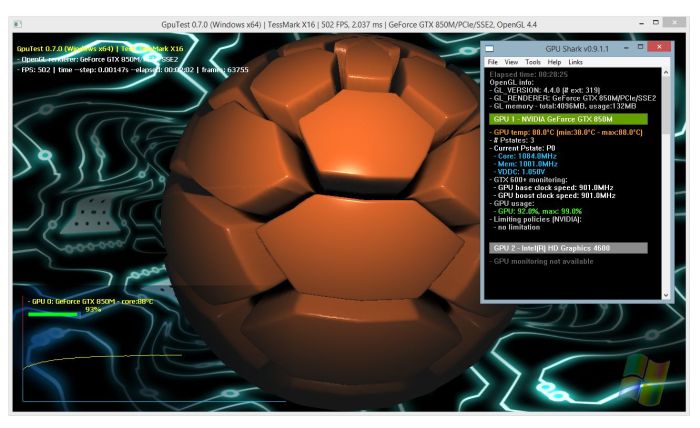Click GPU Shark scrollbar up arrow
This screenshot has height=428, width=700.
[666, 72]
